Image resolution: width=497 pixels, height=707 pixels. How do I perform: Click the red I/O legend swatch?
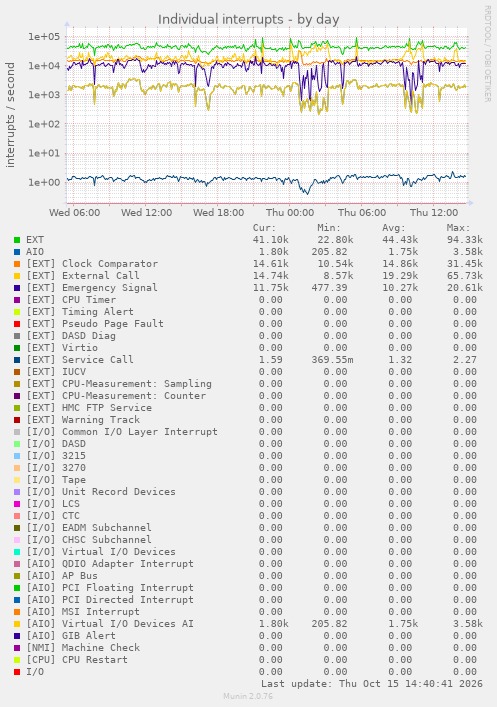17,672
